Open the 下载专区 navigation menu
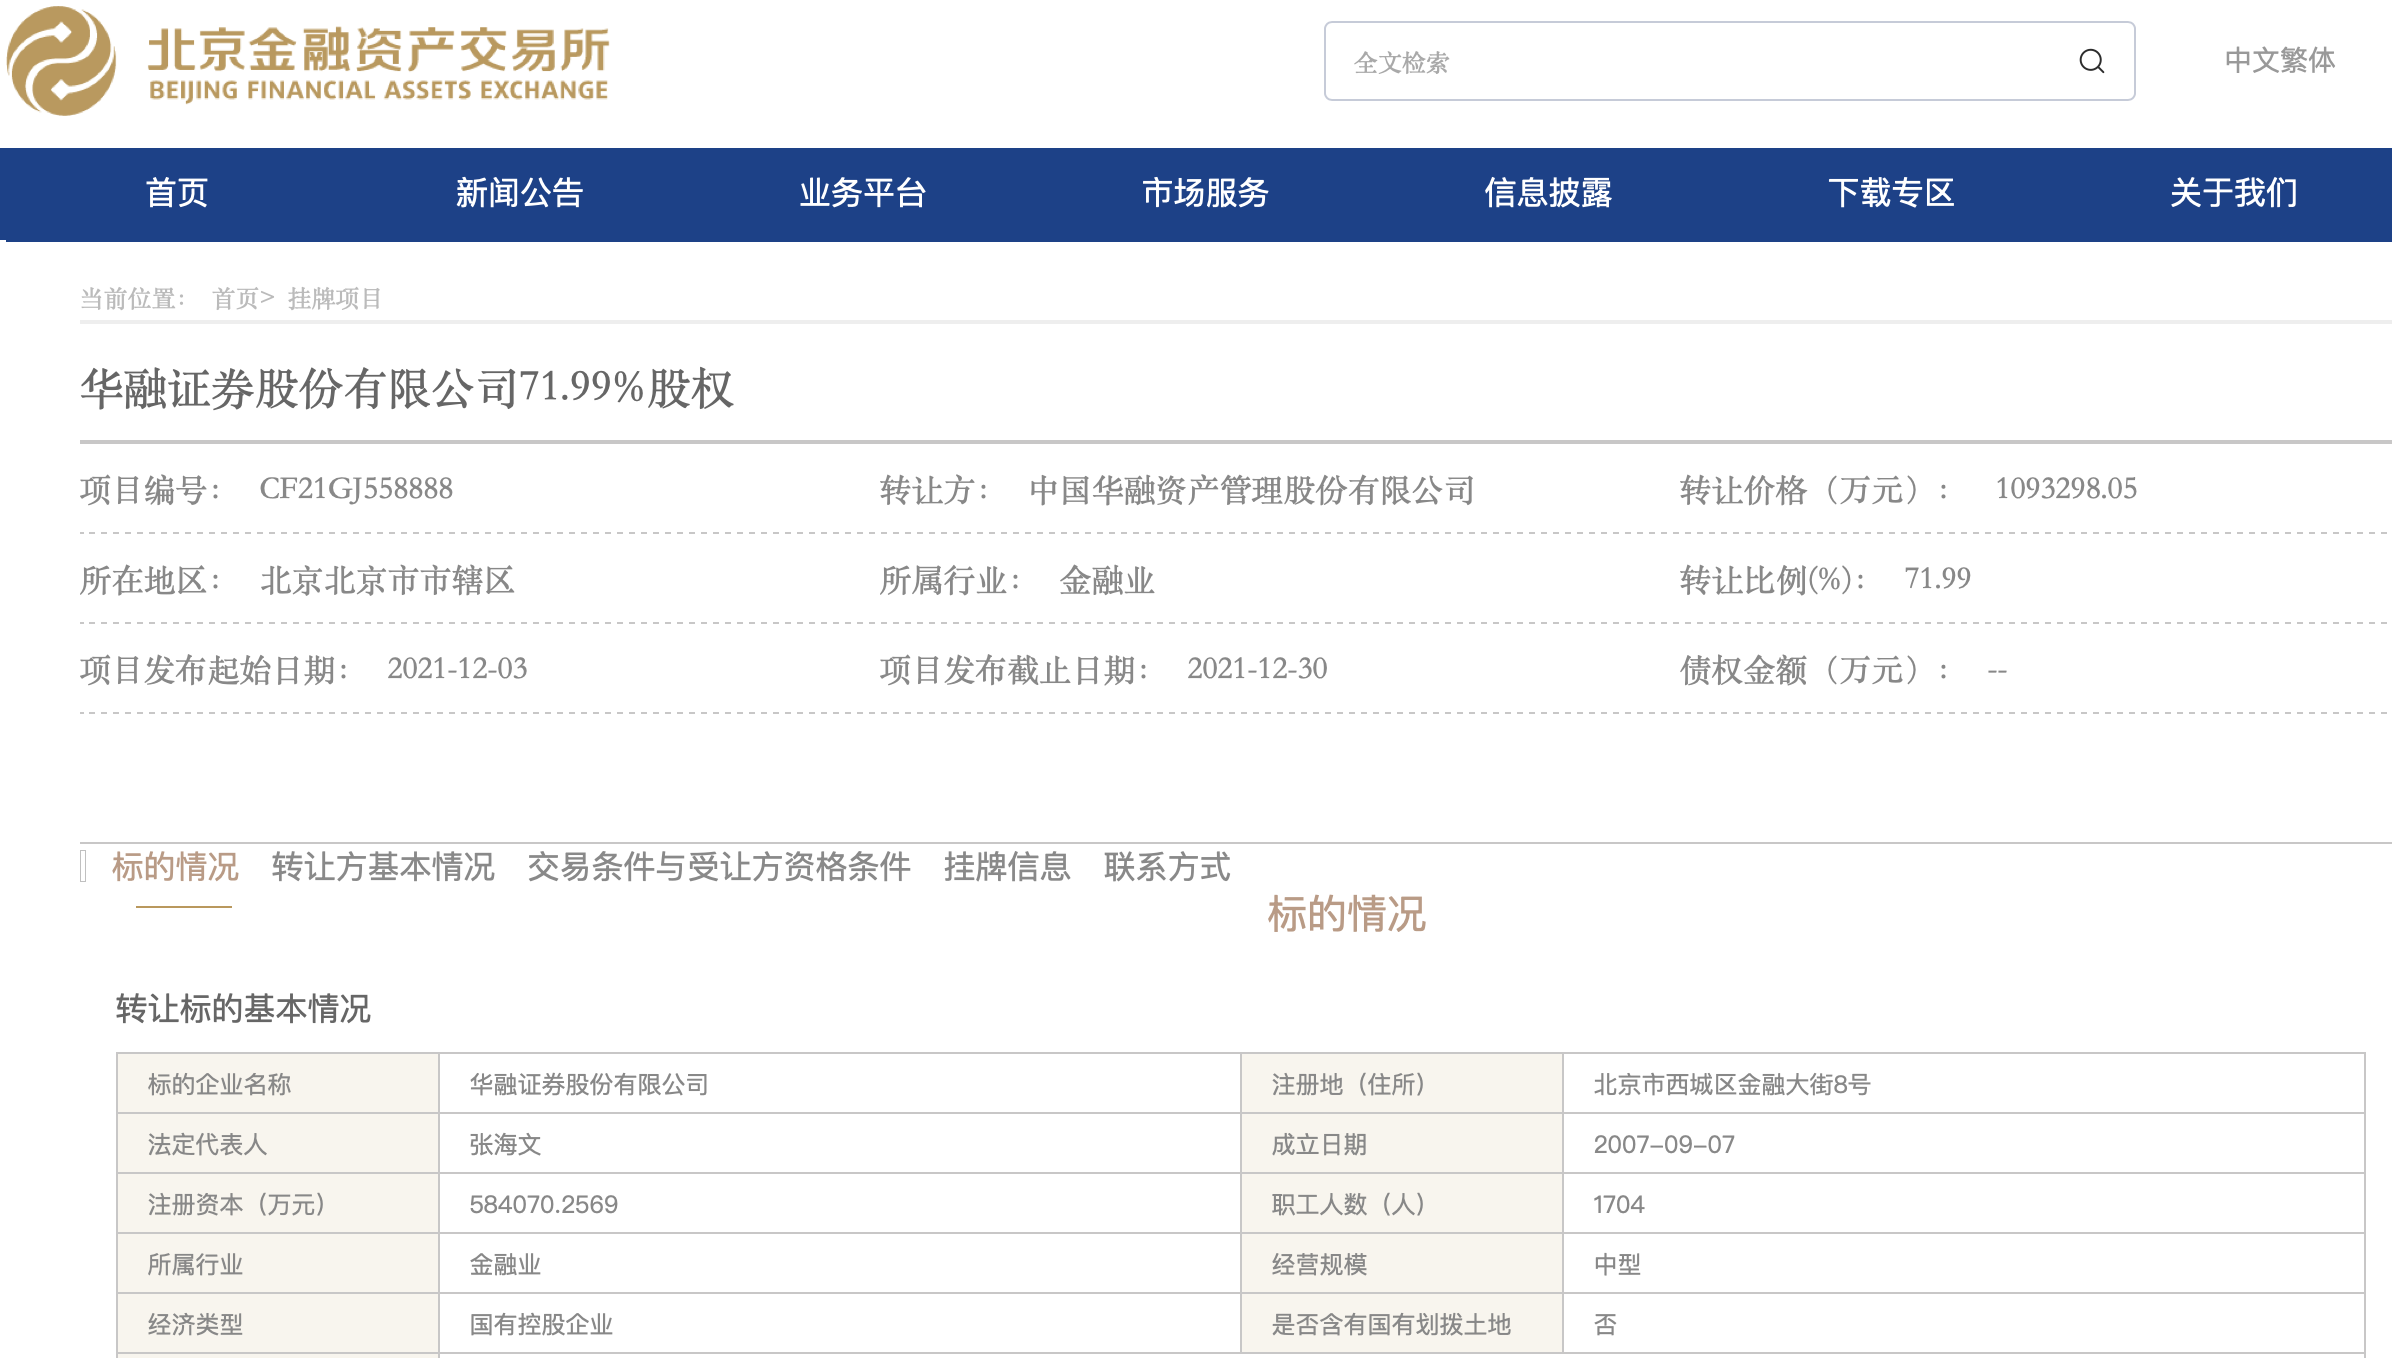This screenshot has width=2392, height=1358. tap(1891, 193)
